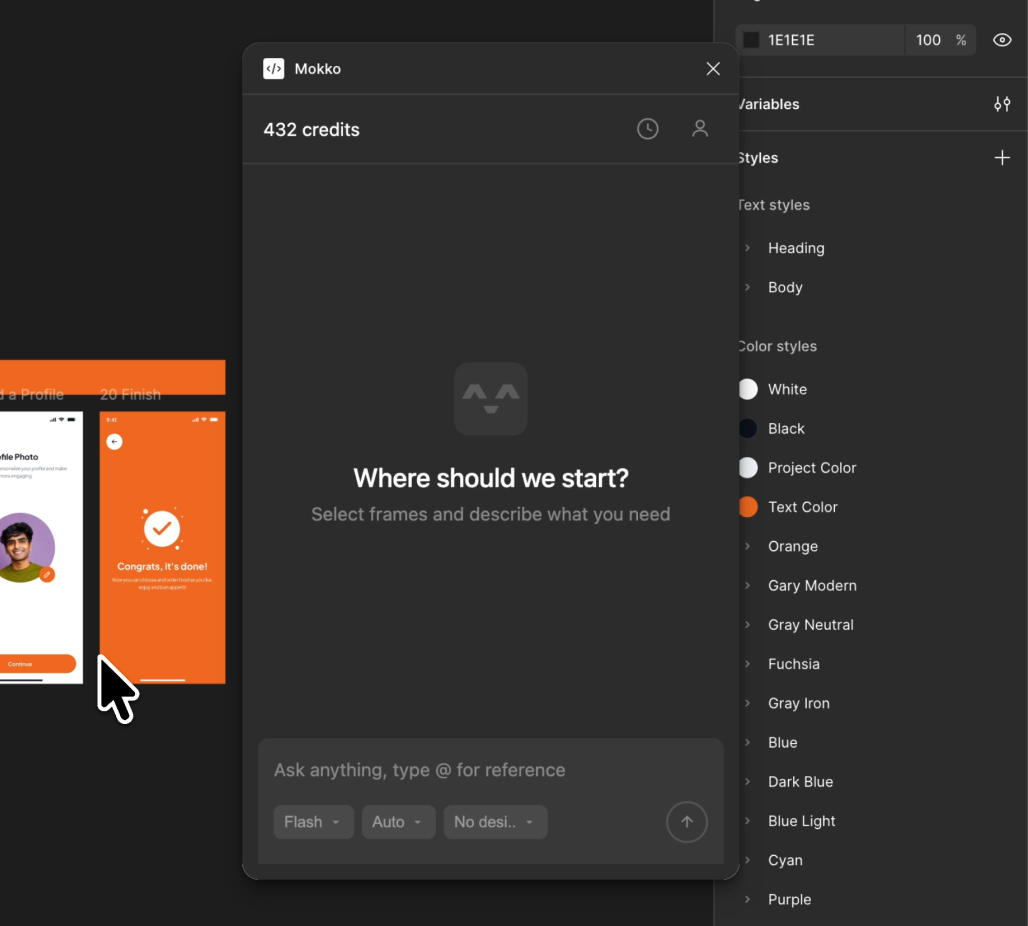Select the Gary Modern color group
The image size is (1028, 926).
point(812,585)
